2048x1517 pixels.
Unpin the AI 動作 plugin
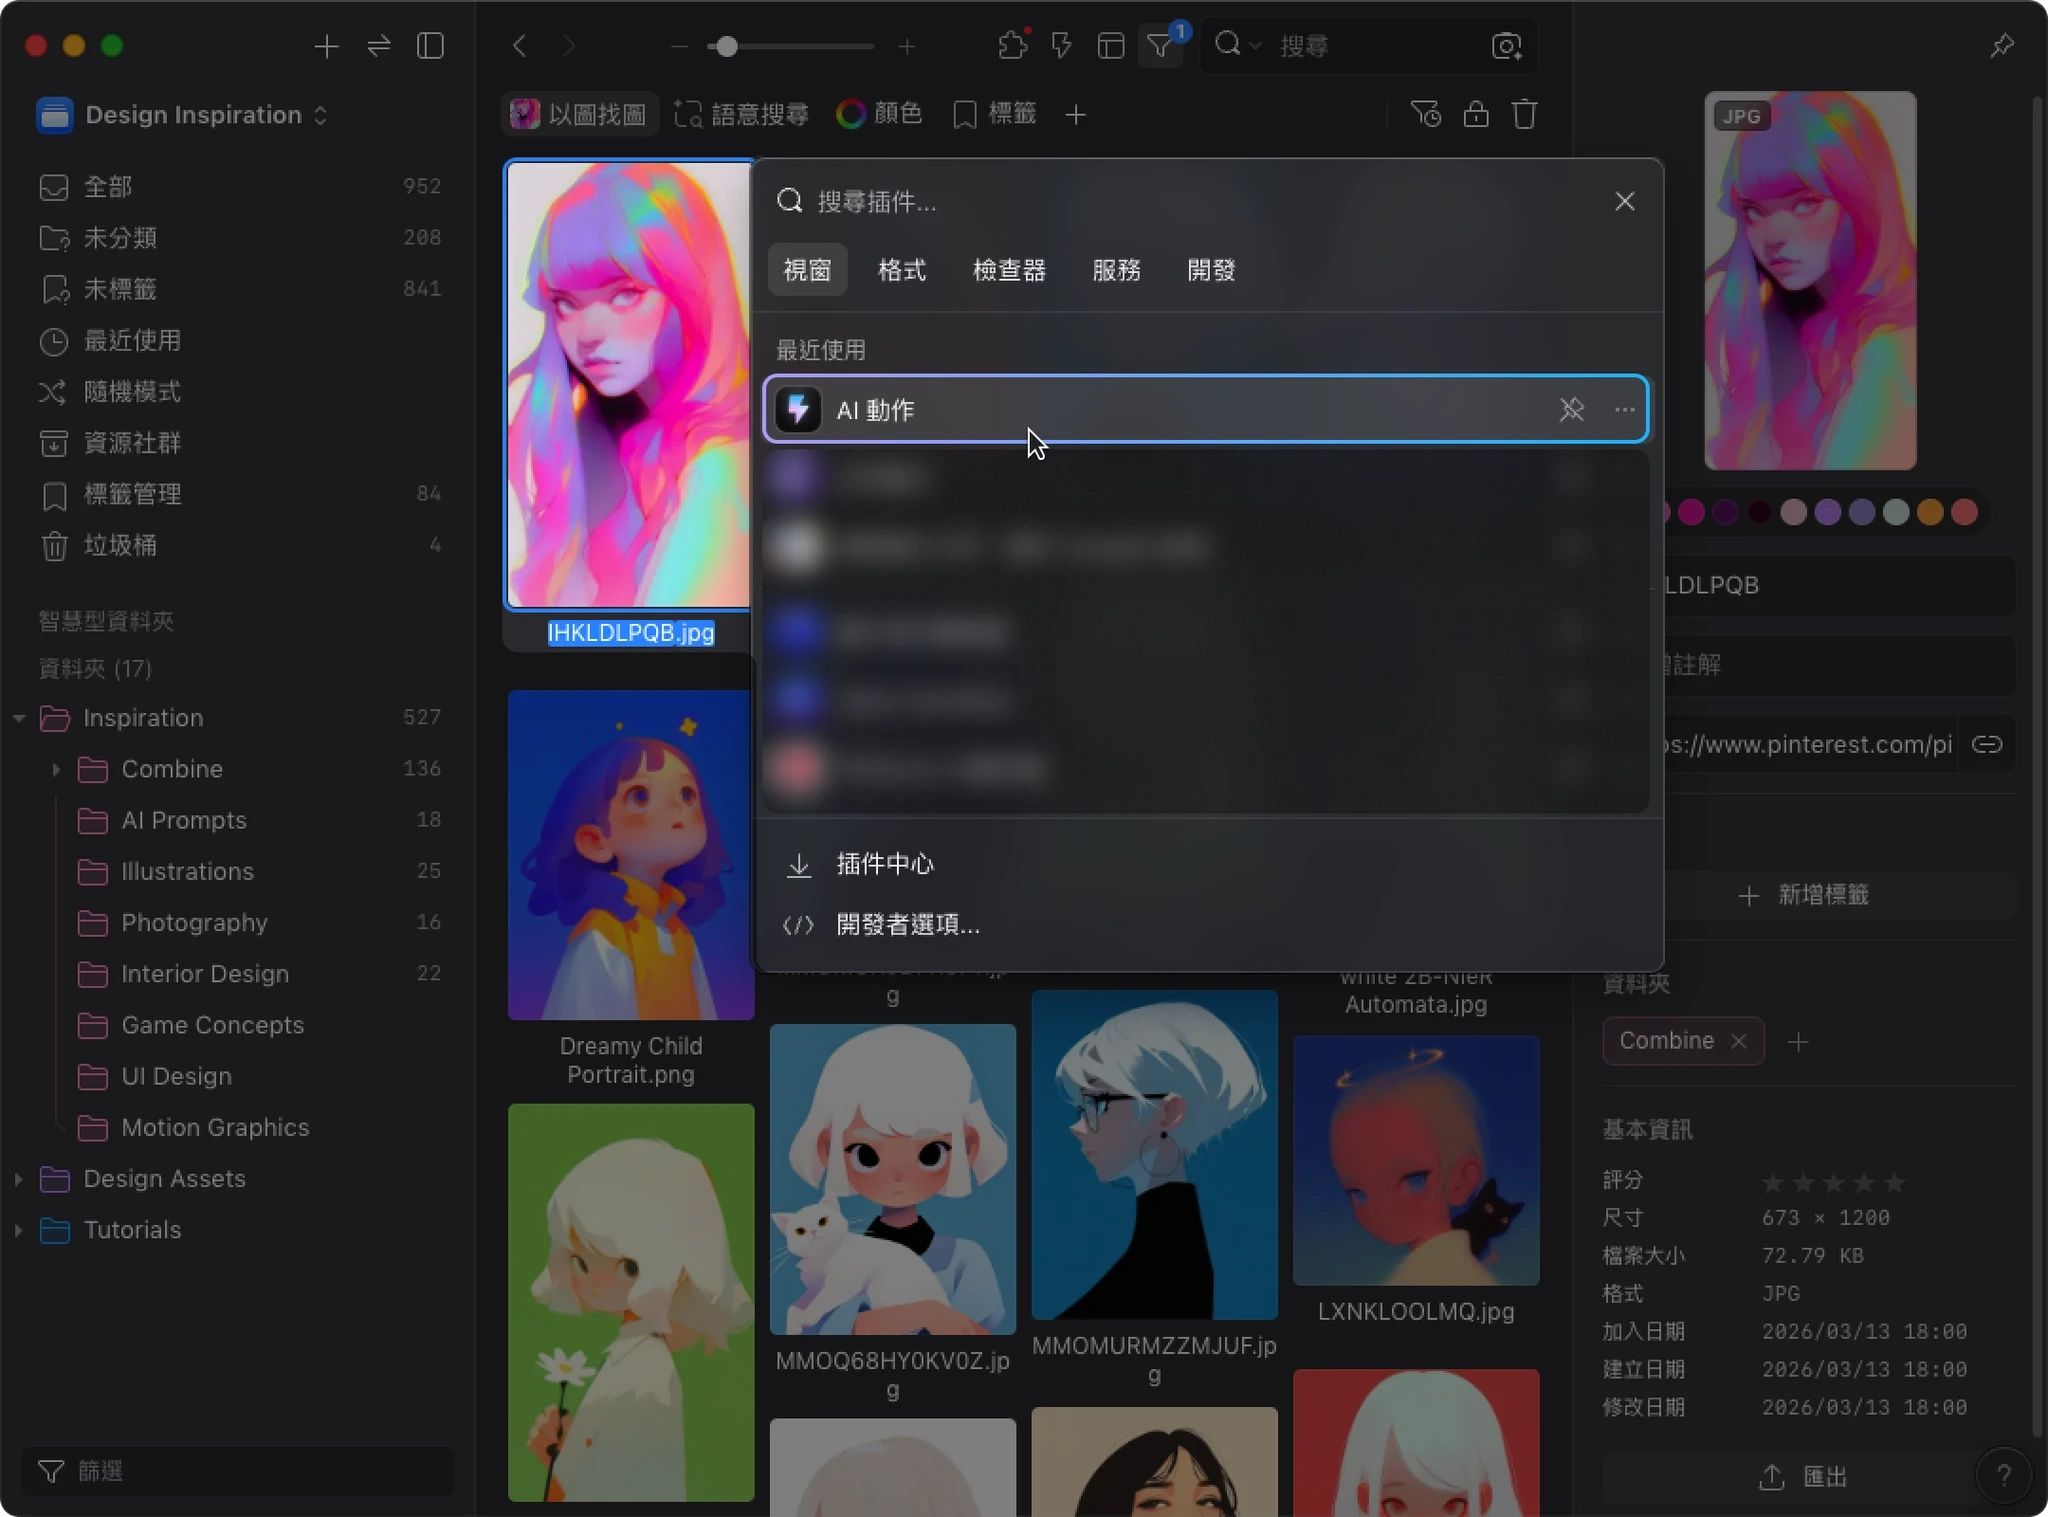pos(1571,409)
